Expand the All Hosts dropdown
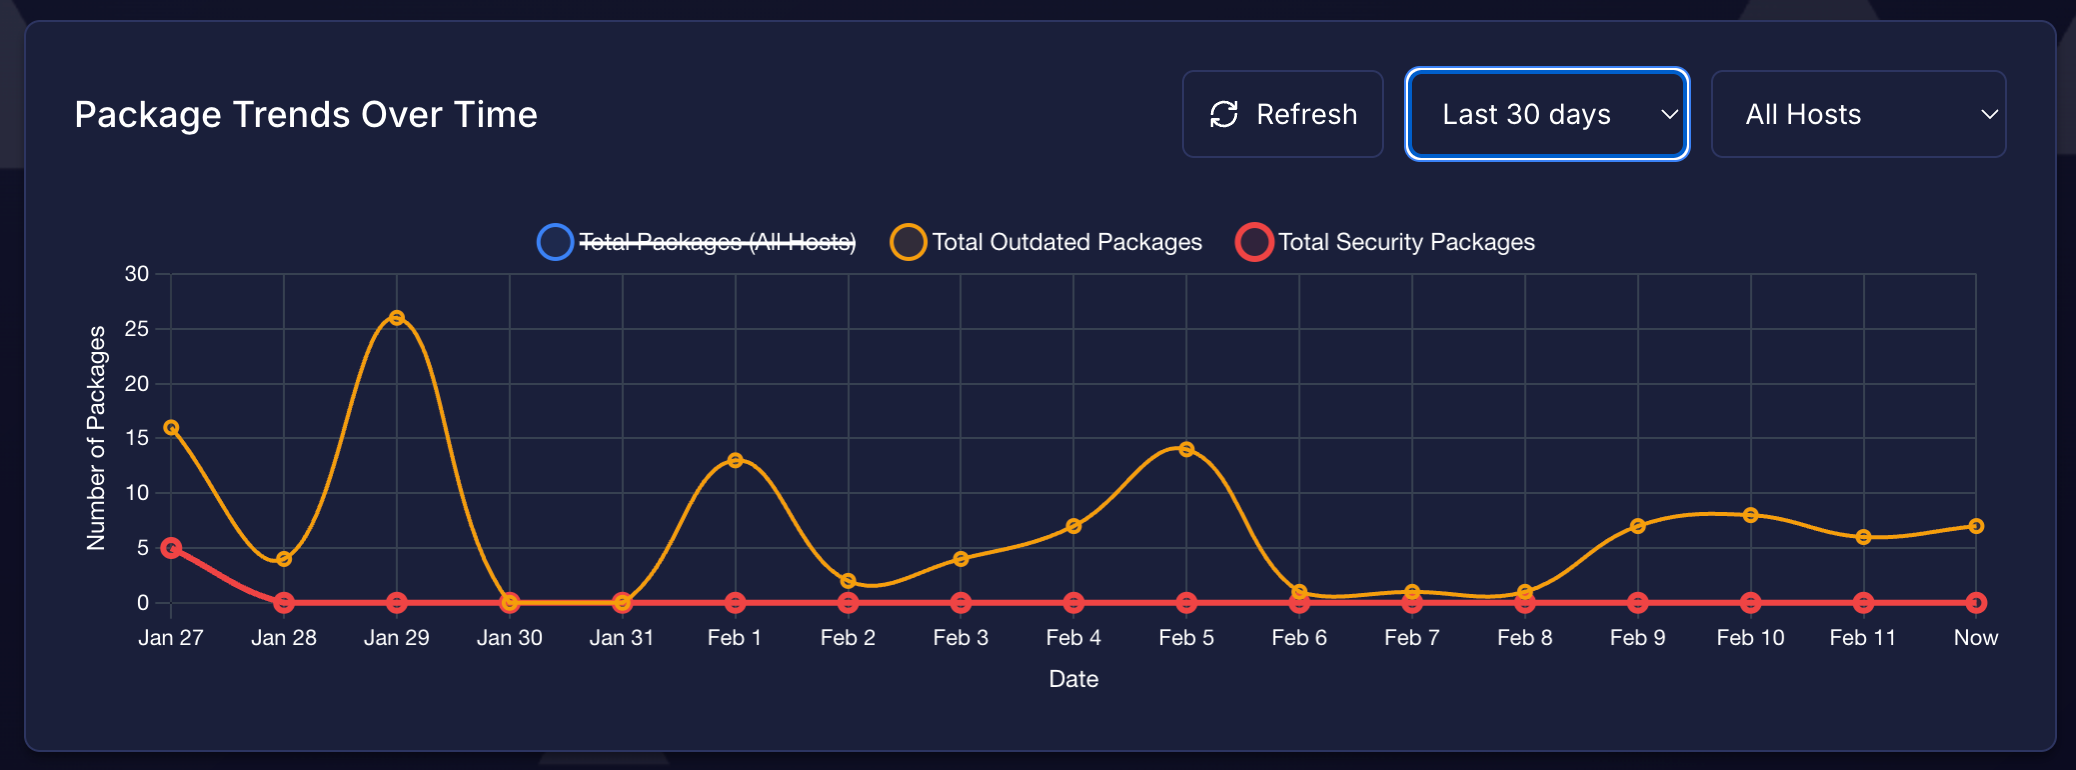 (1857, 115)
